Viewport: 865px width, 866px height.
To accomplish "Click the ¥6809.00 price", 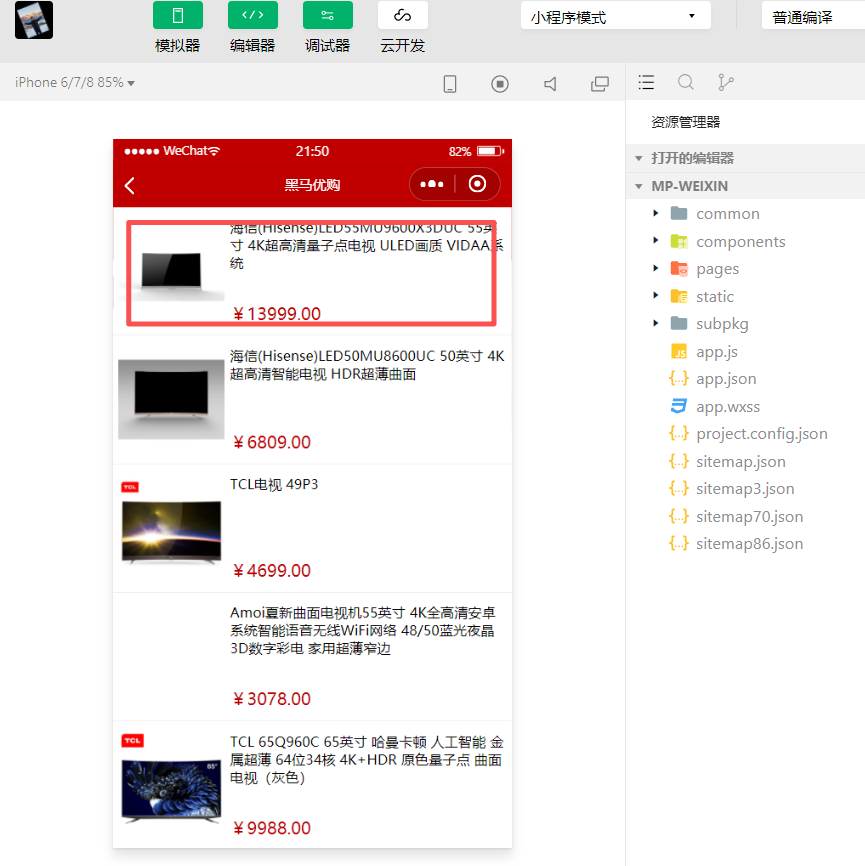I will [272, 442].
